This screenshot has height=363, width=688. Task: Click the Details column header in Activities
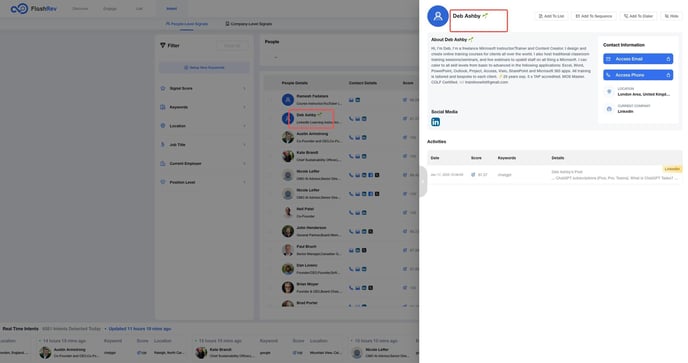pos(558,158)
